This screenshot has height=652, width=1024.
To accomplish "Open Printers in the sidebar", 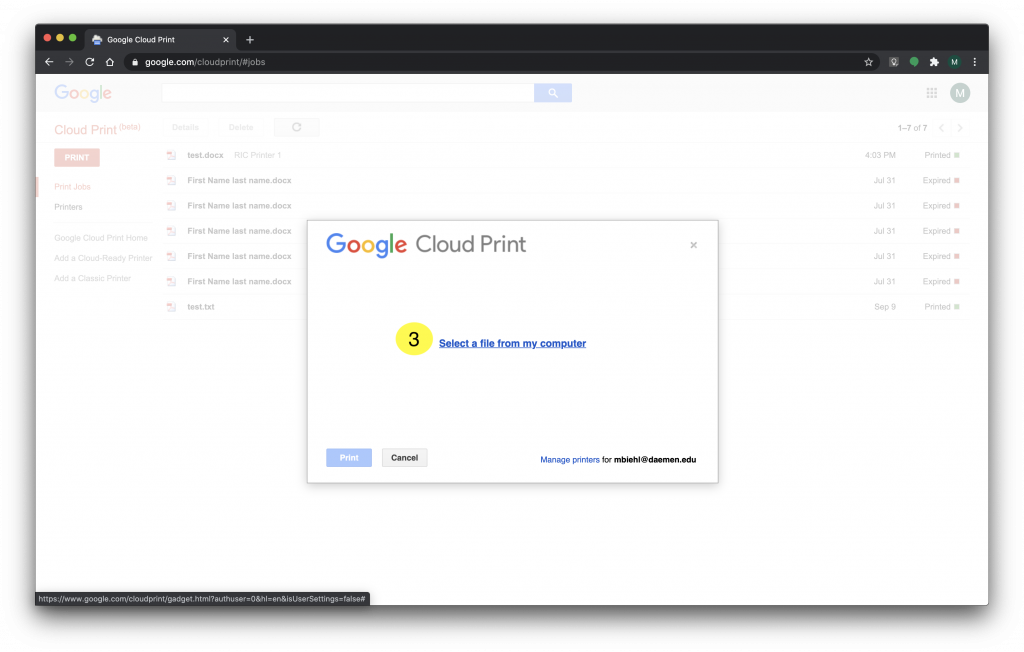I will coord(69,207).
